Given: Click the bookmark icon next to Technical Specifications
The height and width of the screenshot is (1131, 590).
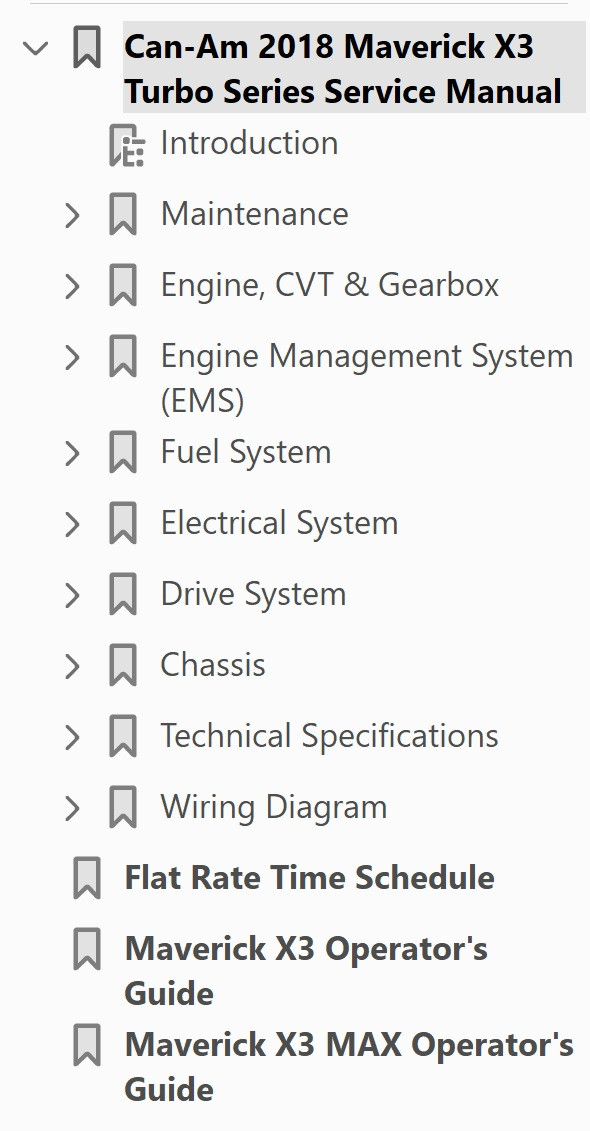Looking at the screenshot, I should (123, 736).
